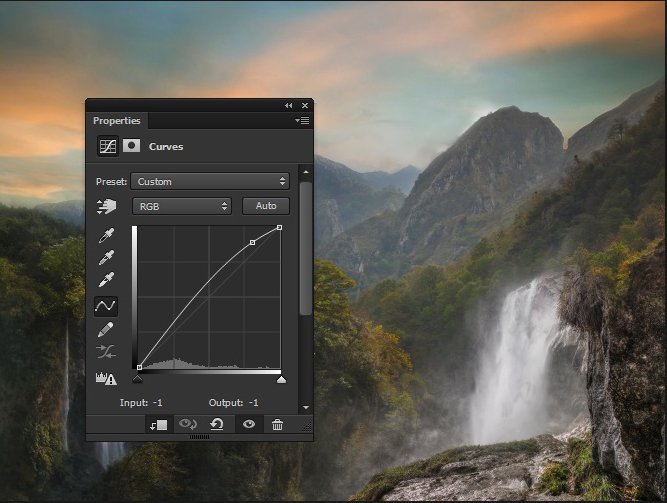Viewport: 667px width, 503px height.
Task: Click the histogram clipping warning icon
Action: [x=105, y=377]
